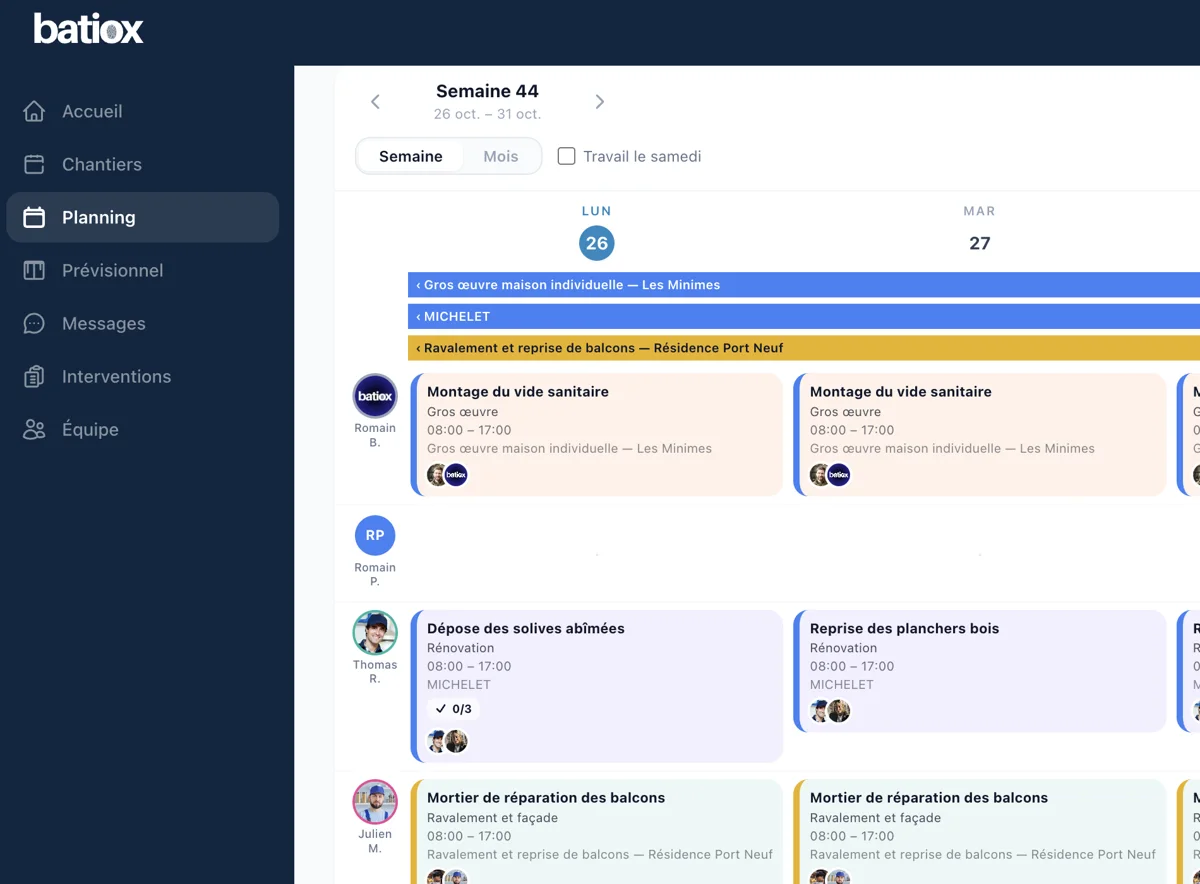Image resolution: width=1200 pixels, height=884 pixels.
Task: Open Monday's Montage du vide sanitaire card
Action: tap(597, 435)
